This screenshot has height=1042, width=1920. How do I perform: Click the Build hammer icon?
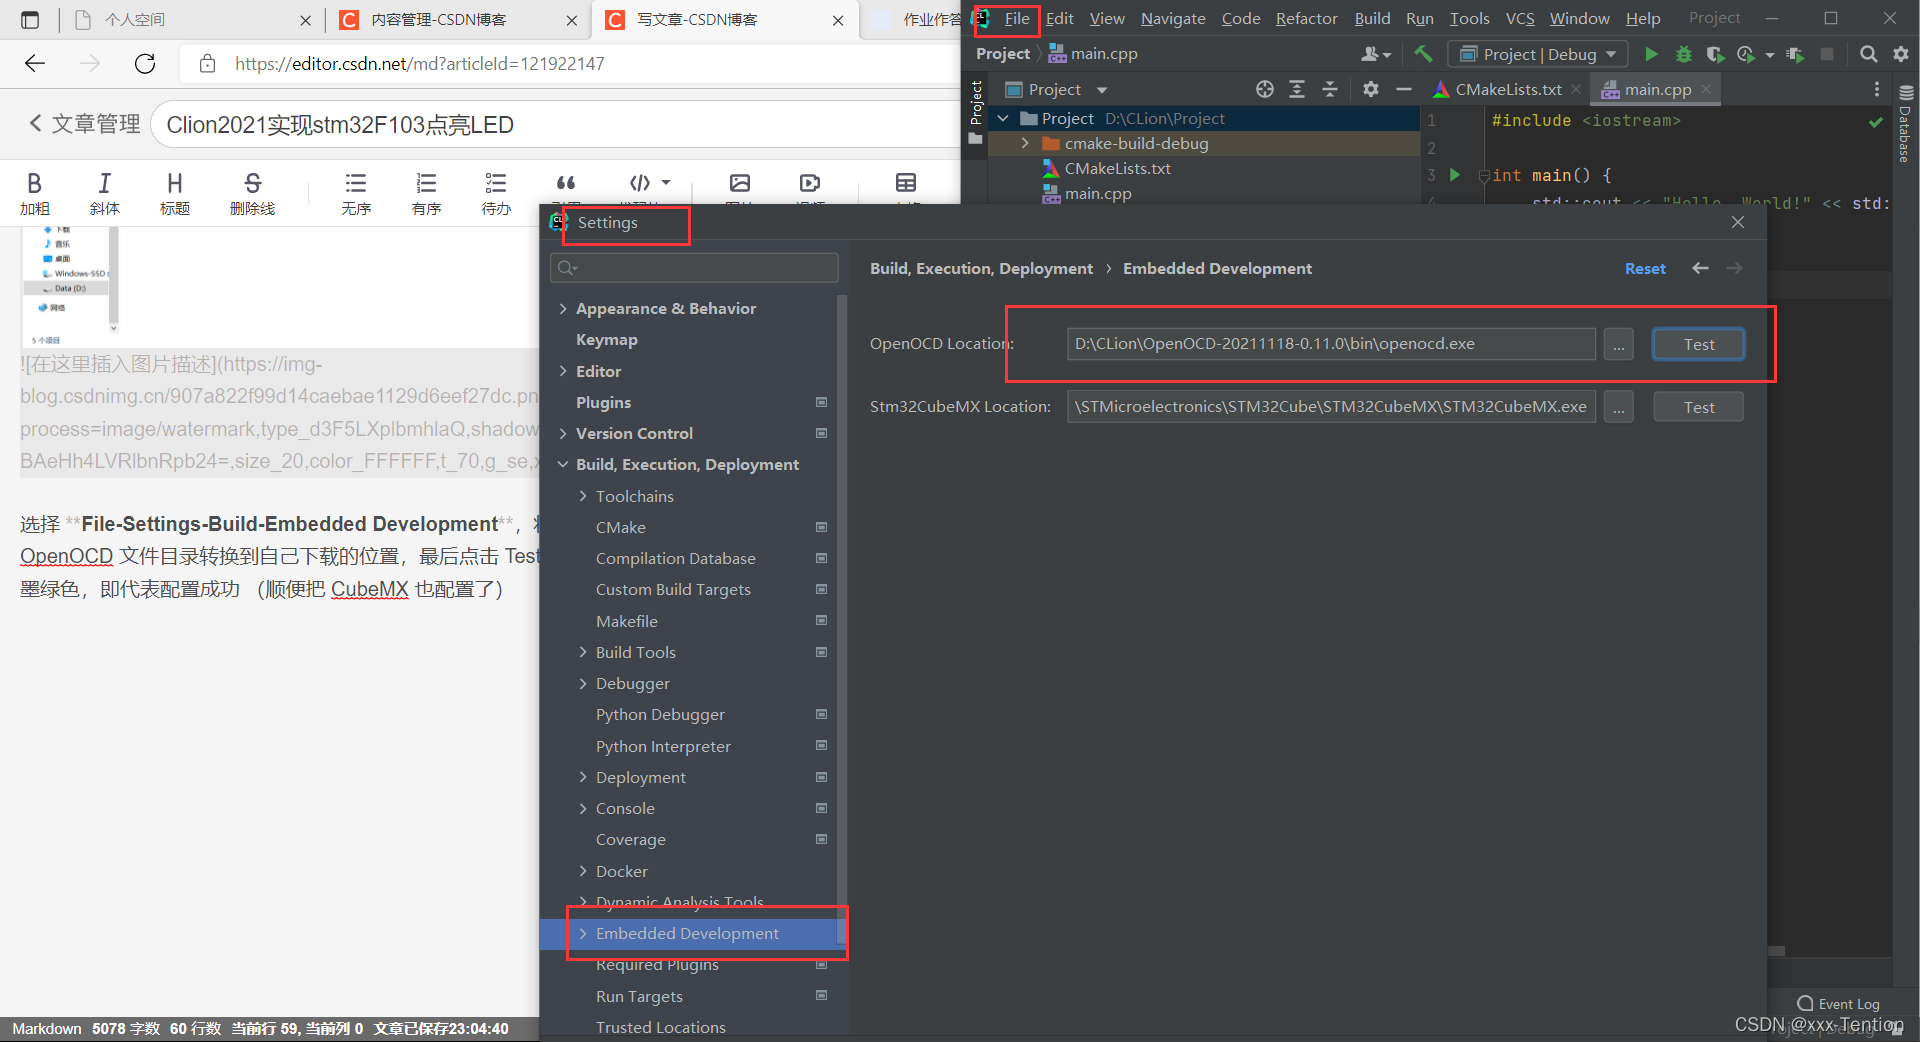(x=1423, y=54)
